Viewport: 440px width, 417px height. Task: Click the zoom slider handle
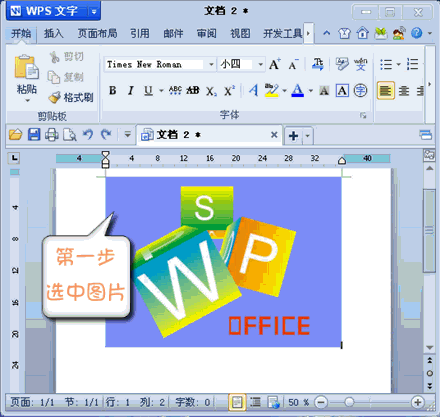(x=349, y=402)
